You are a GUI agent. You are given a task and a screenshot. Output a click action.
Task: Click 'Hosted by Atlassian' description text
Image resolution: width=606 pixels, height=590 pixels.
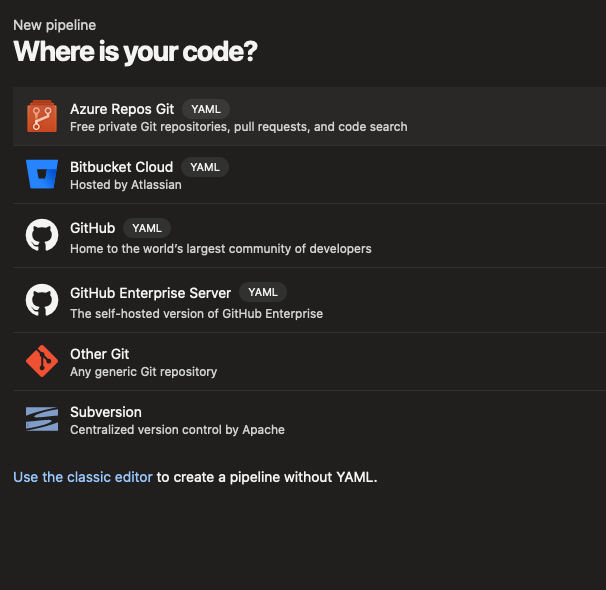point(125,185)
